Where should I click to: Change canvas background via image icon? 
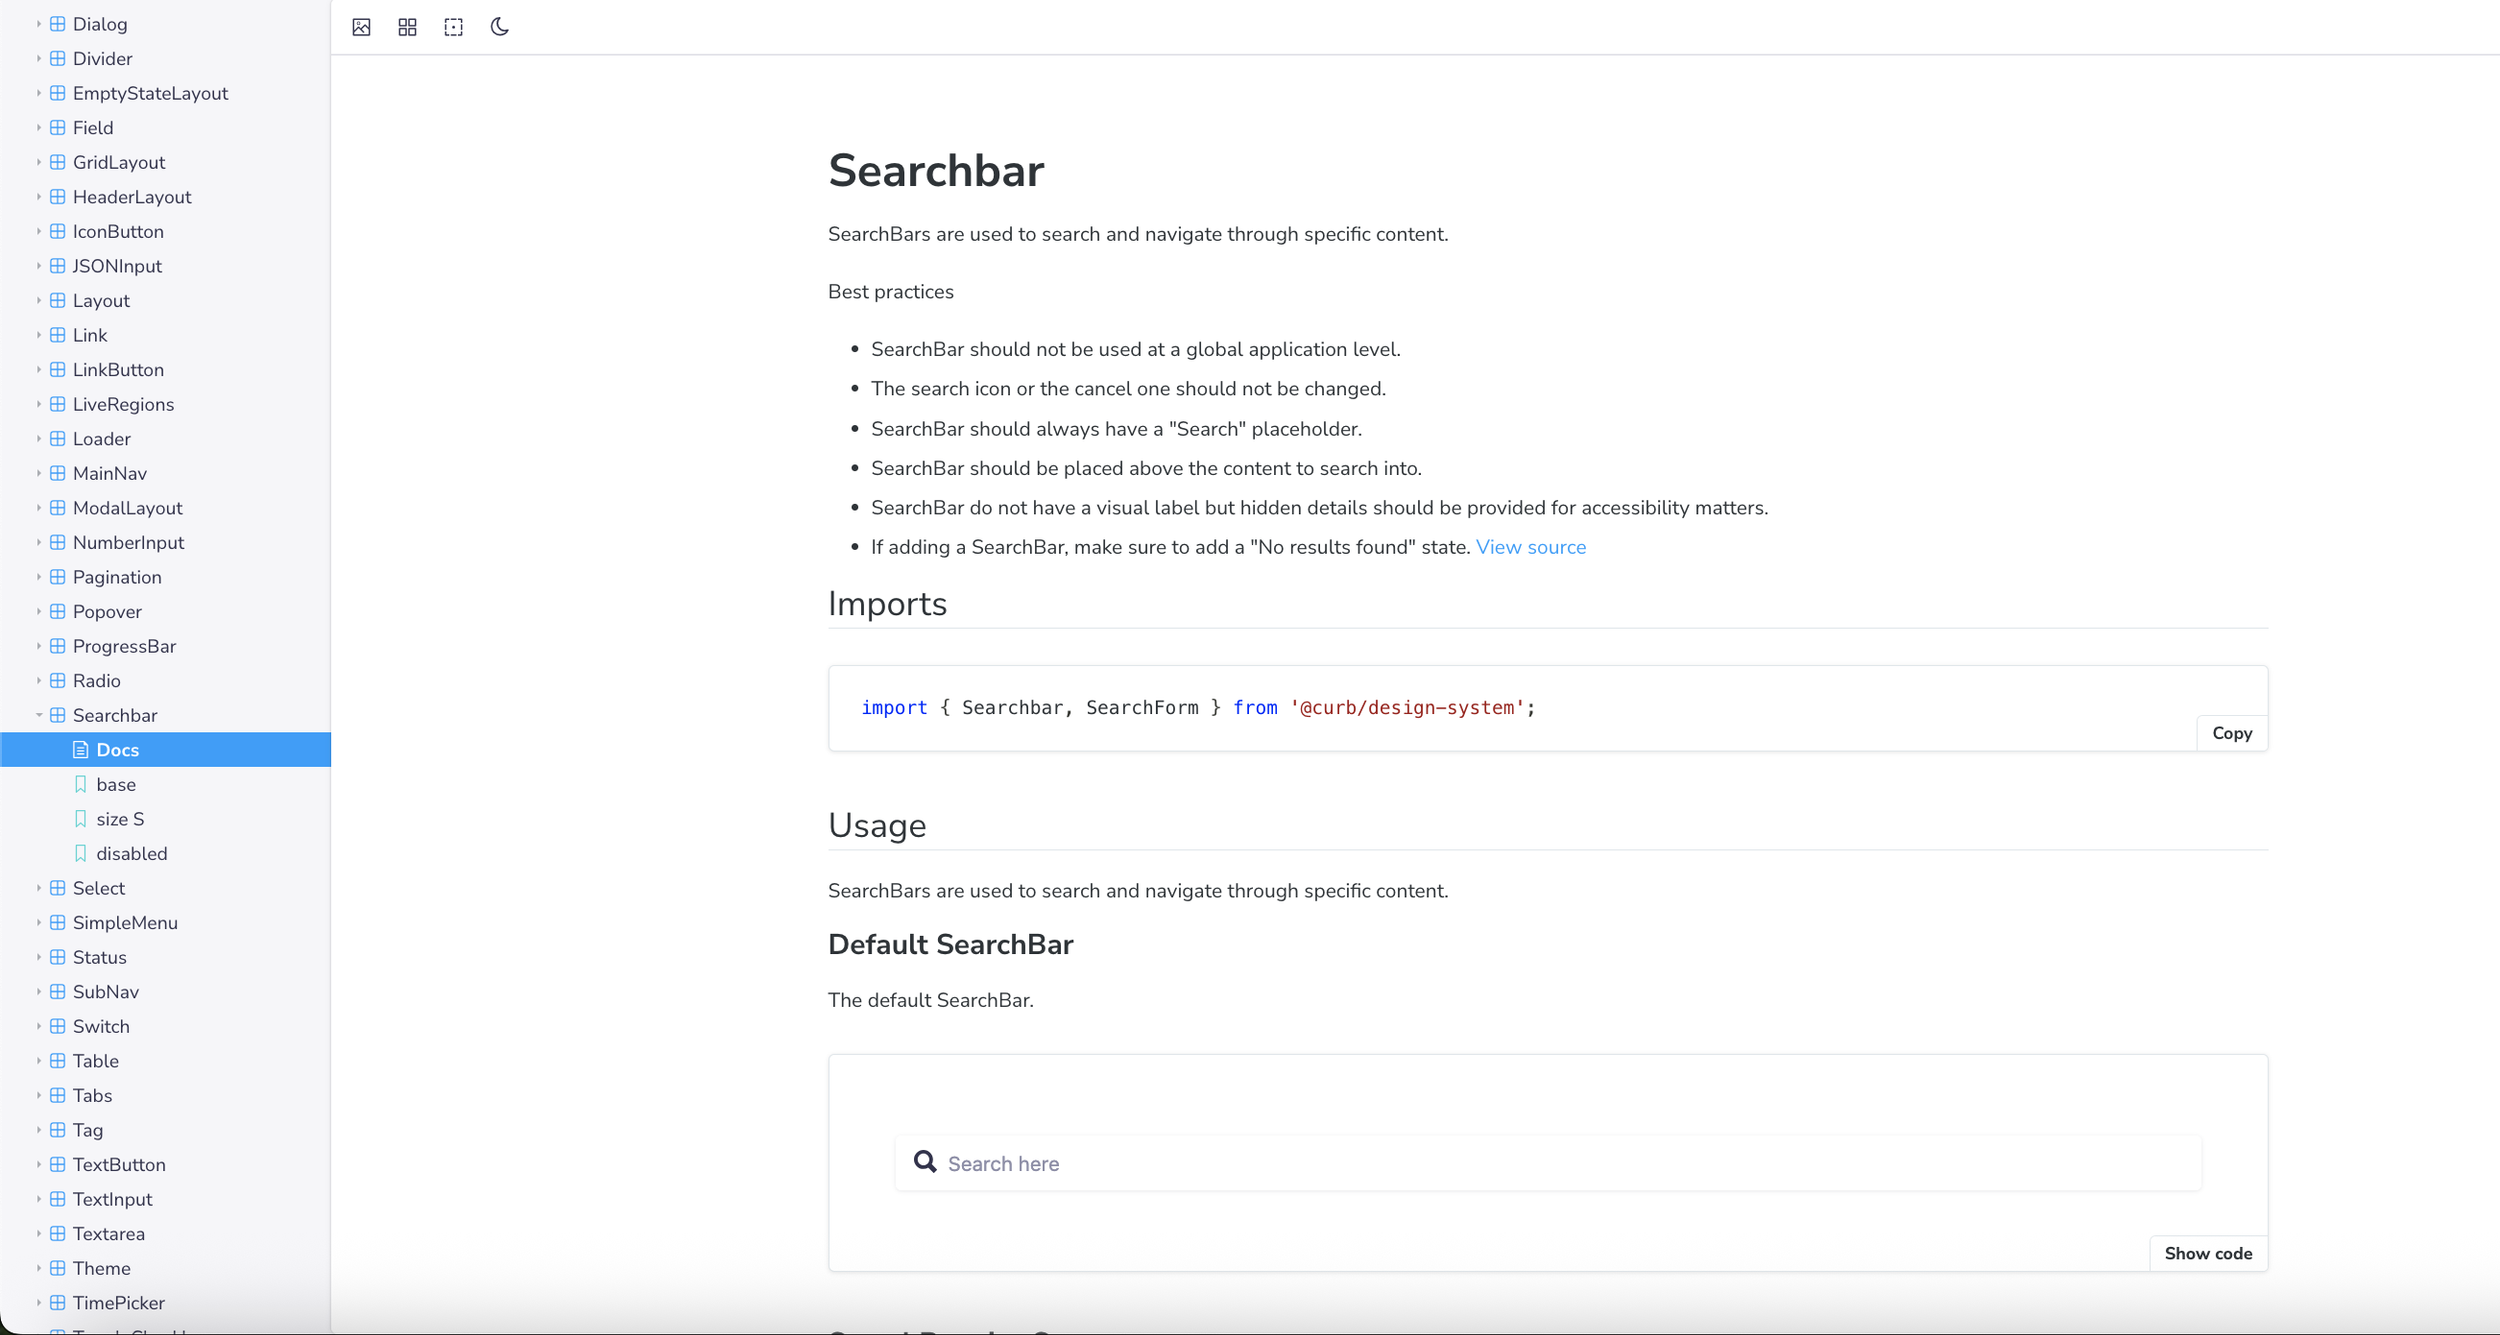(361, 27)
